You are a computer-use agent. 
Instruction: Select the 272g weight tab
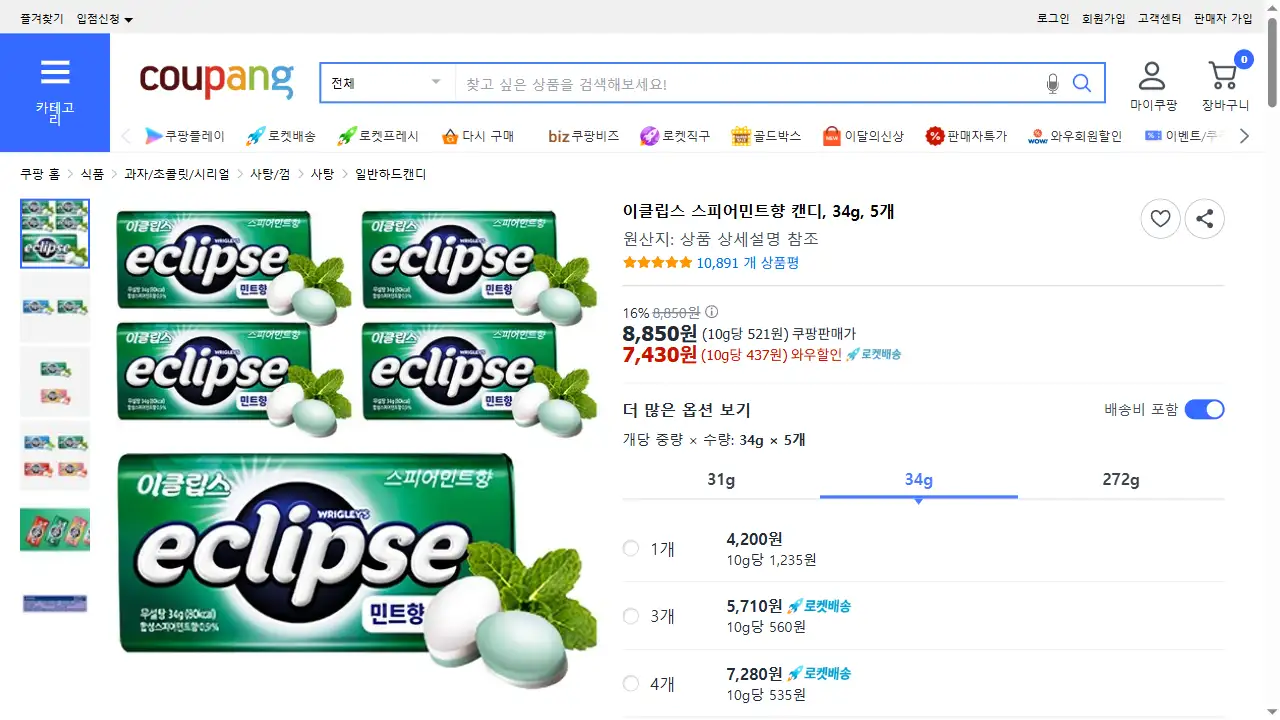coord(1121,479)
